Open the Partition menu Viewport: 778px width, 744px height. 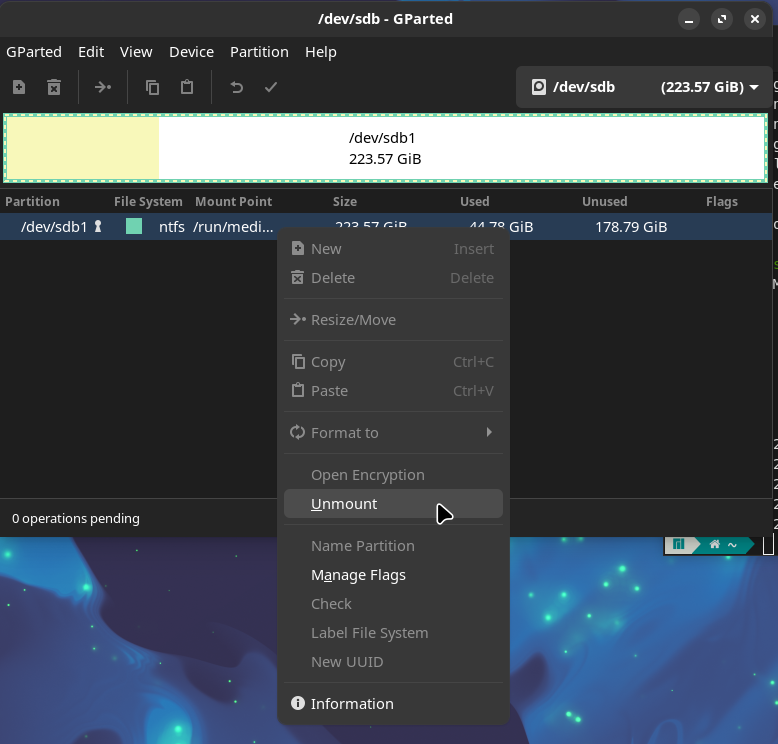click(259, 52)
